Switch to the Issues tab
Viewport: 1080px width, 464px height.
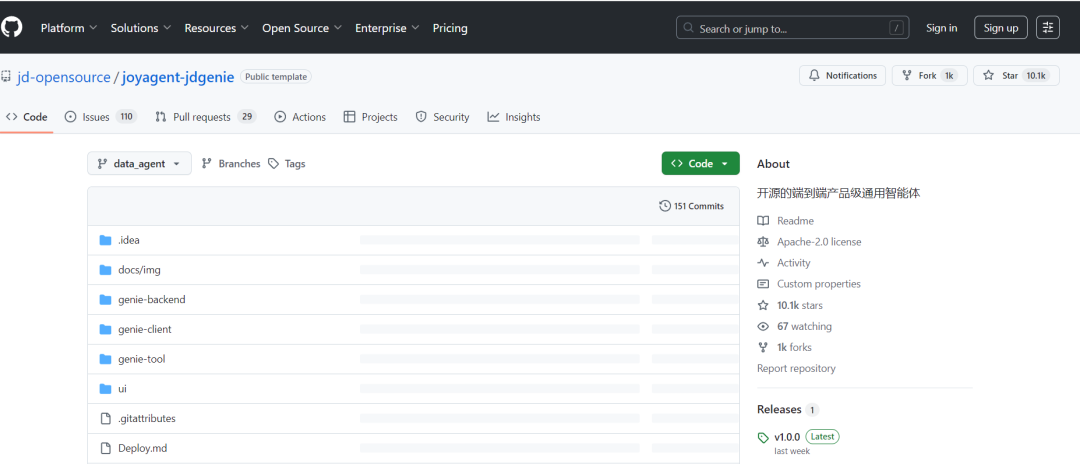click(x=101, y=117)
